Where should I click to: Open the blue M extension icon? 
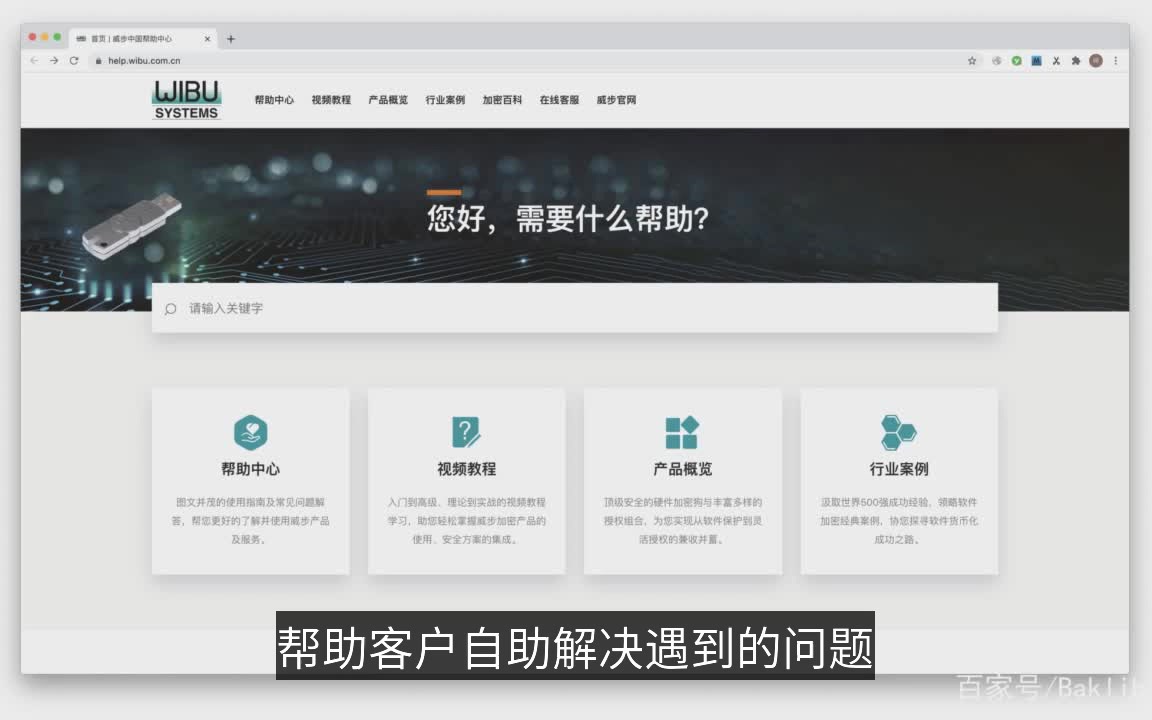point(1037,60)
